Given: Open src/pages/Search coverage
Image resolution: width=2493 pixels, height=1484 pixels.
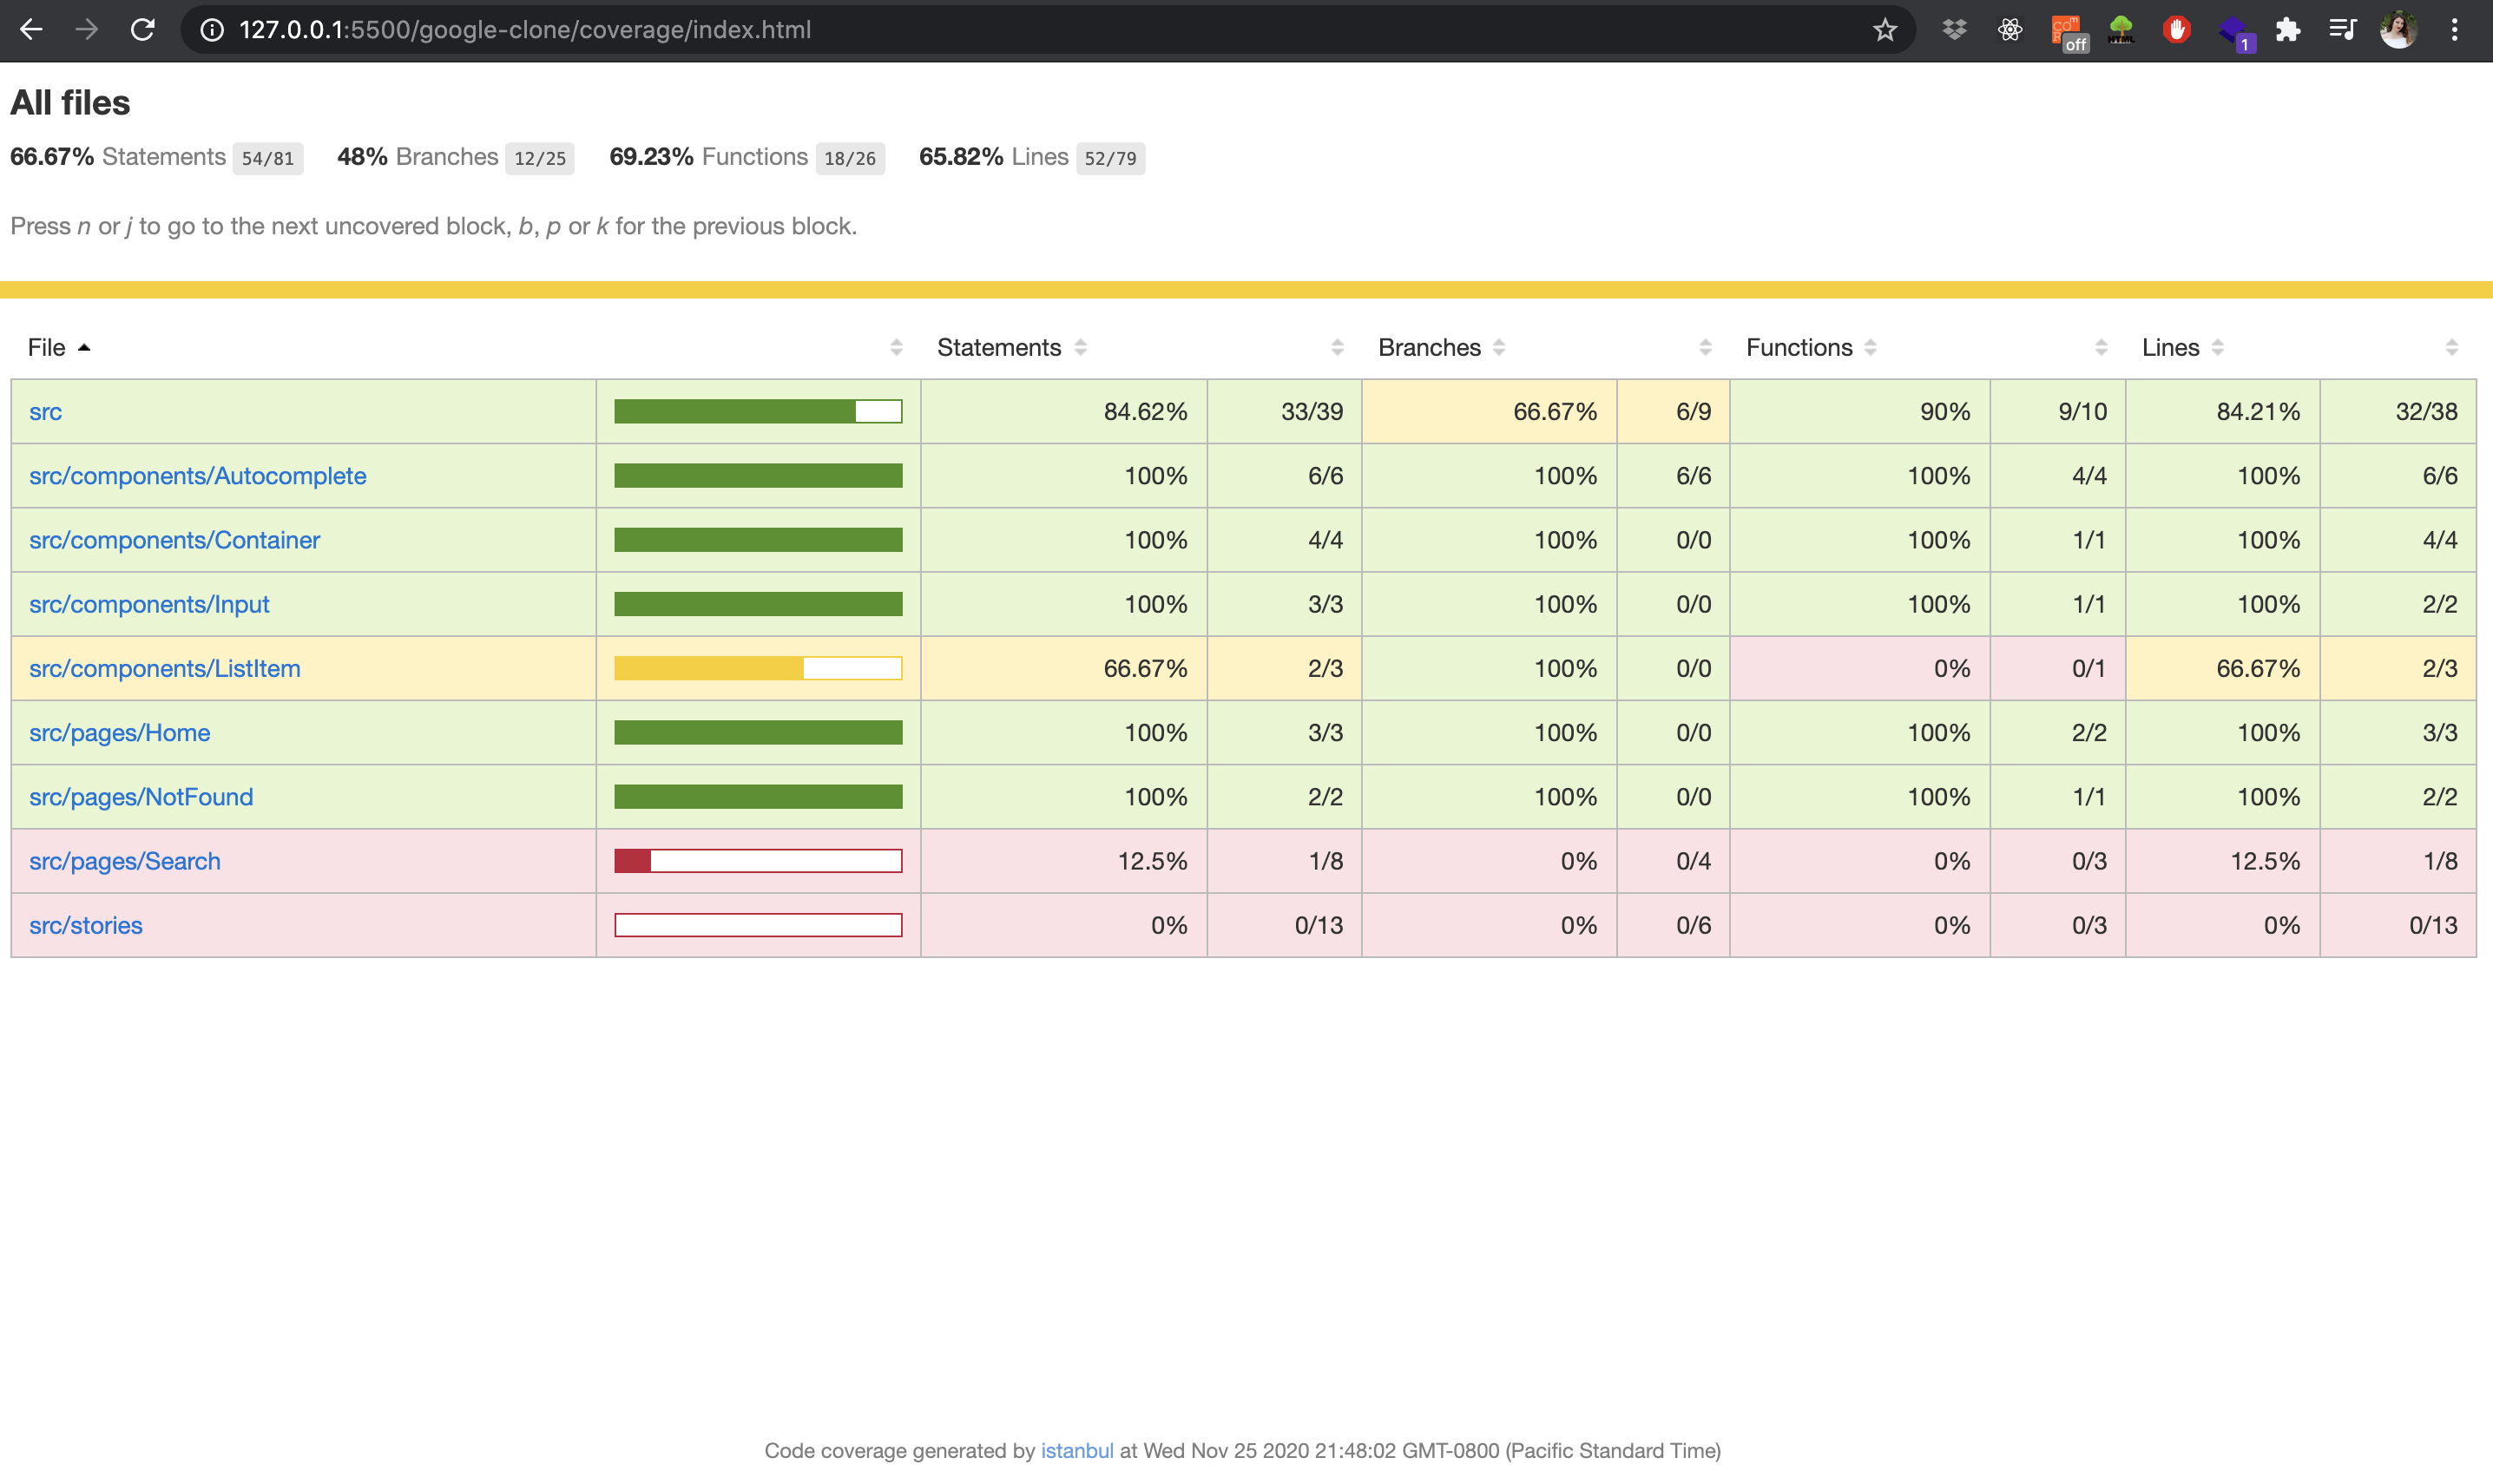Looking at the screenshot, I should [x=124, y=860].
